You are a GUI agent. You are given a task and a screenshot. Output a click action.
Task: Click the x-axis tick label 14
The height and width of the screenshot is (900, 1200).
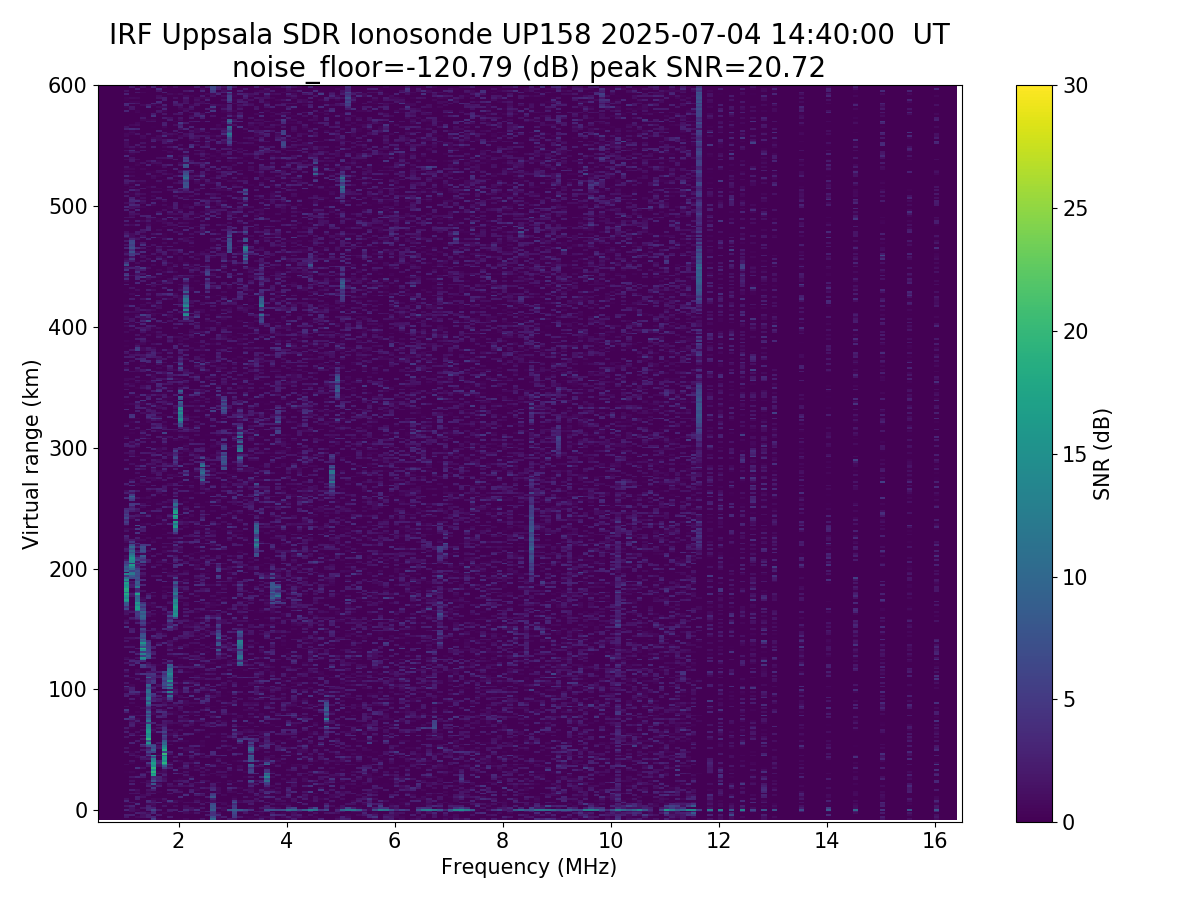tap(827, 841)
